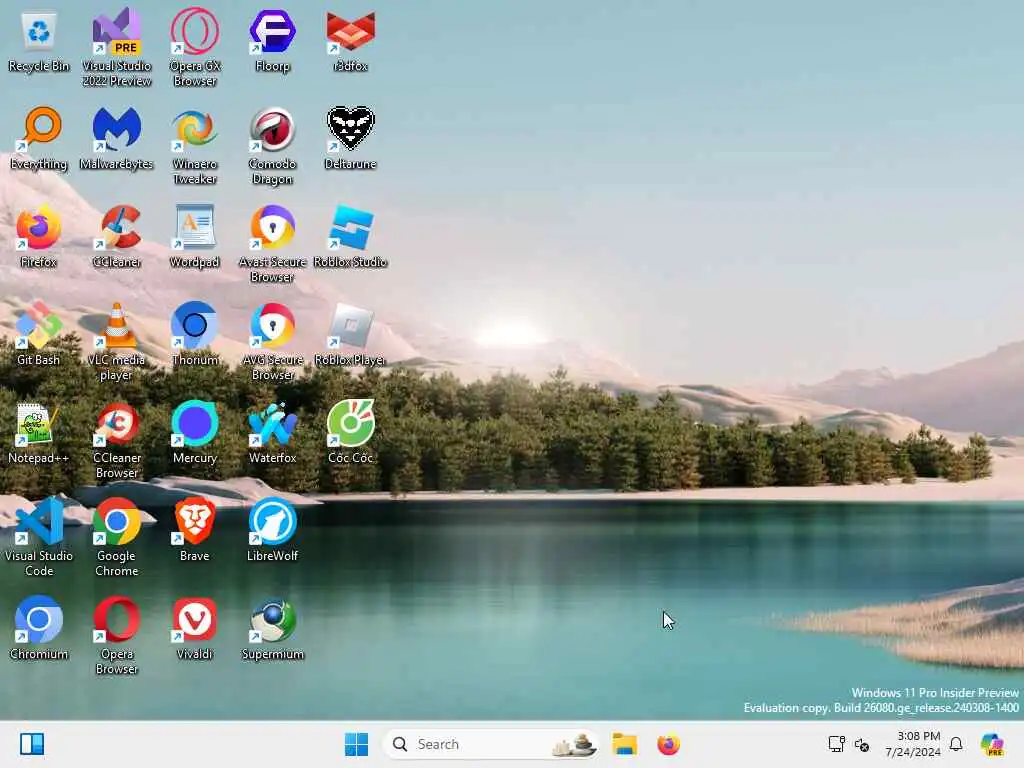Screen dimensions: 1024x768
Task: Open File Explorer from the taskbar
Action: (624, 744)
